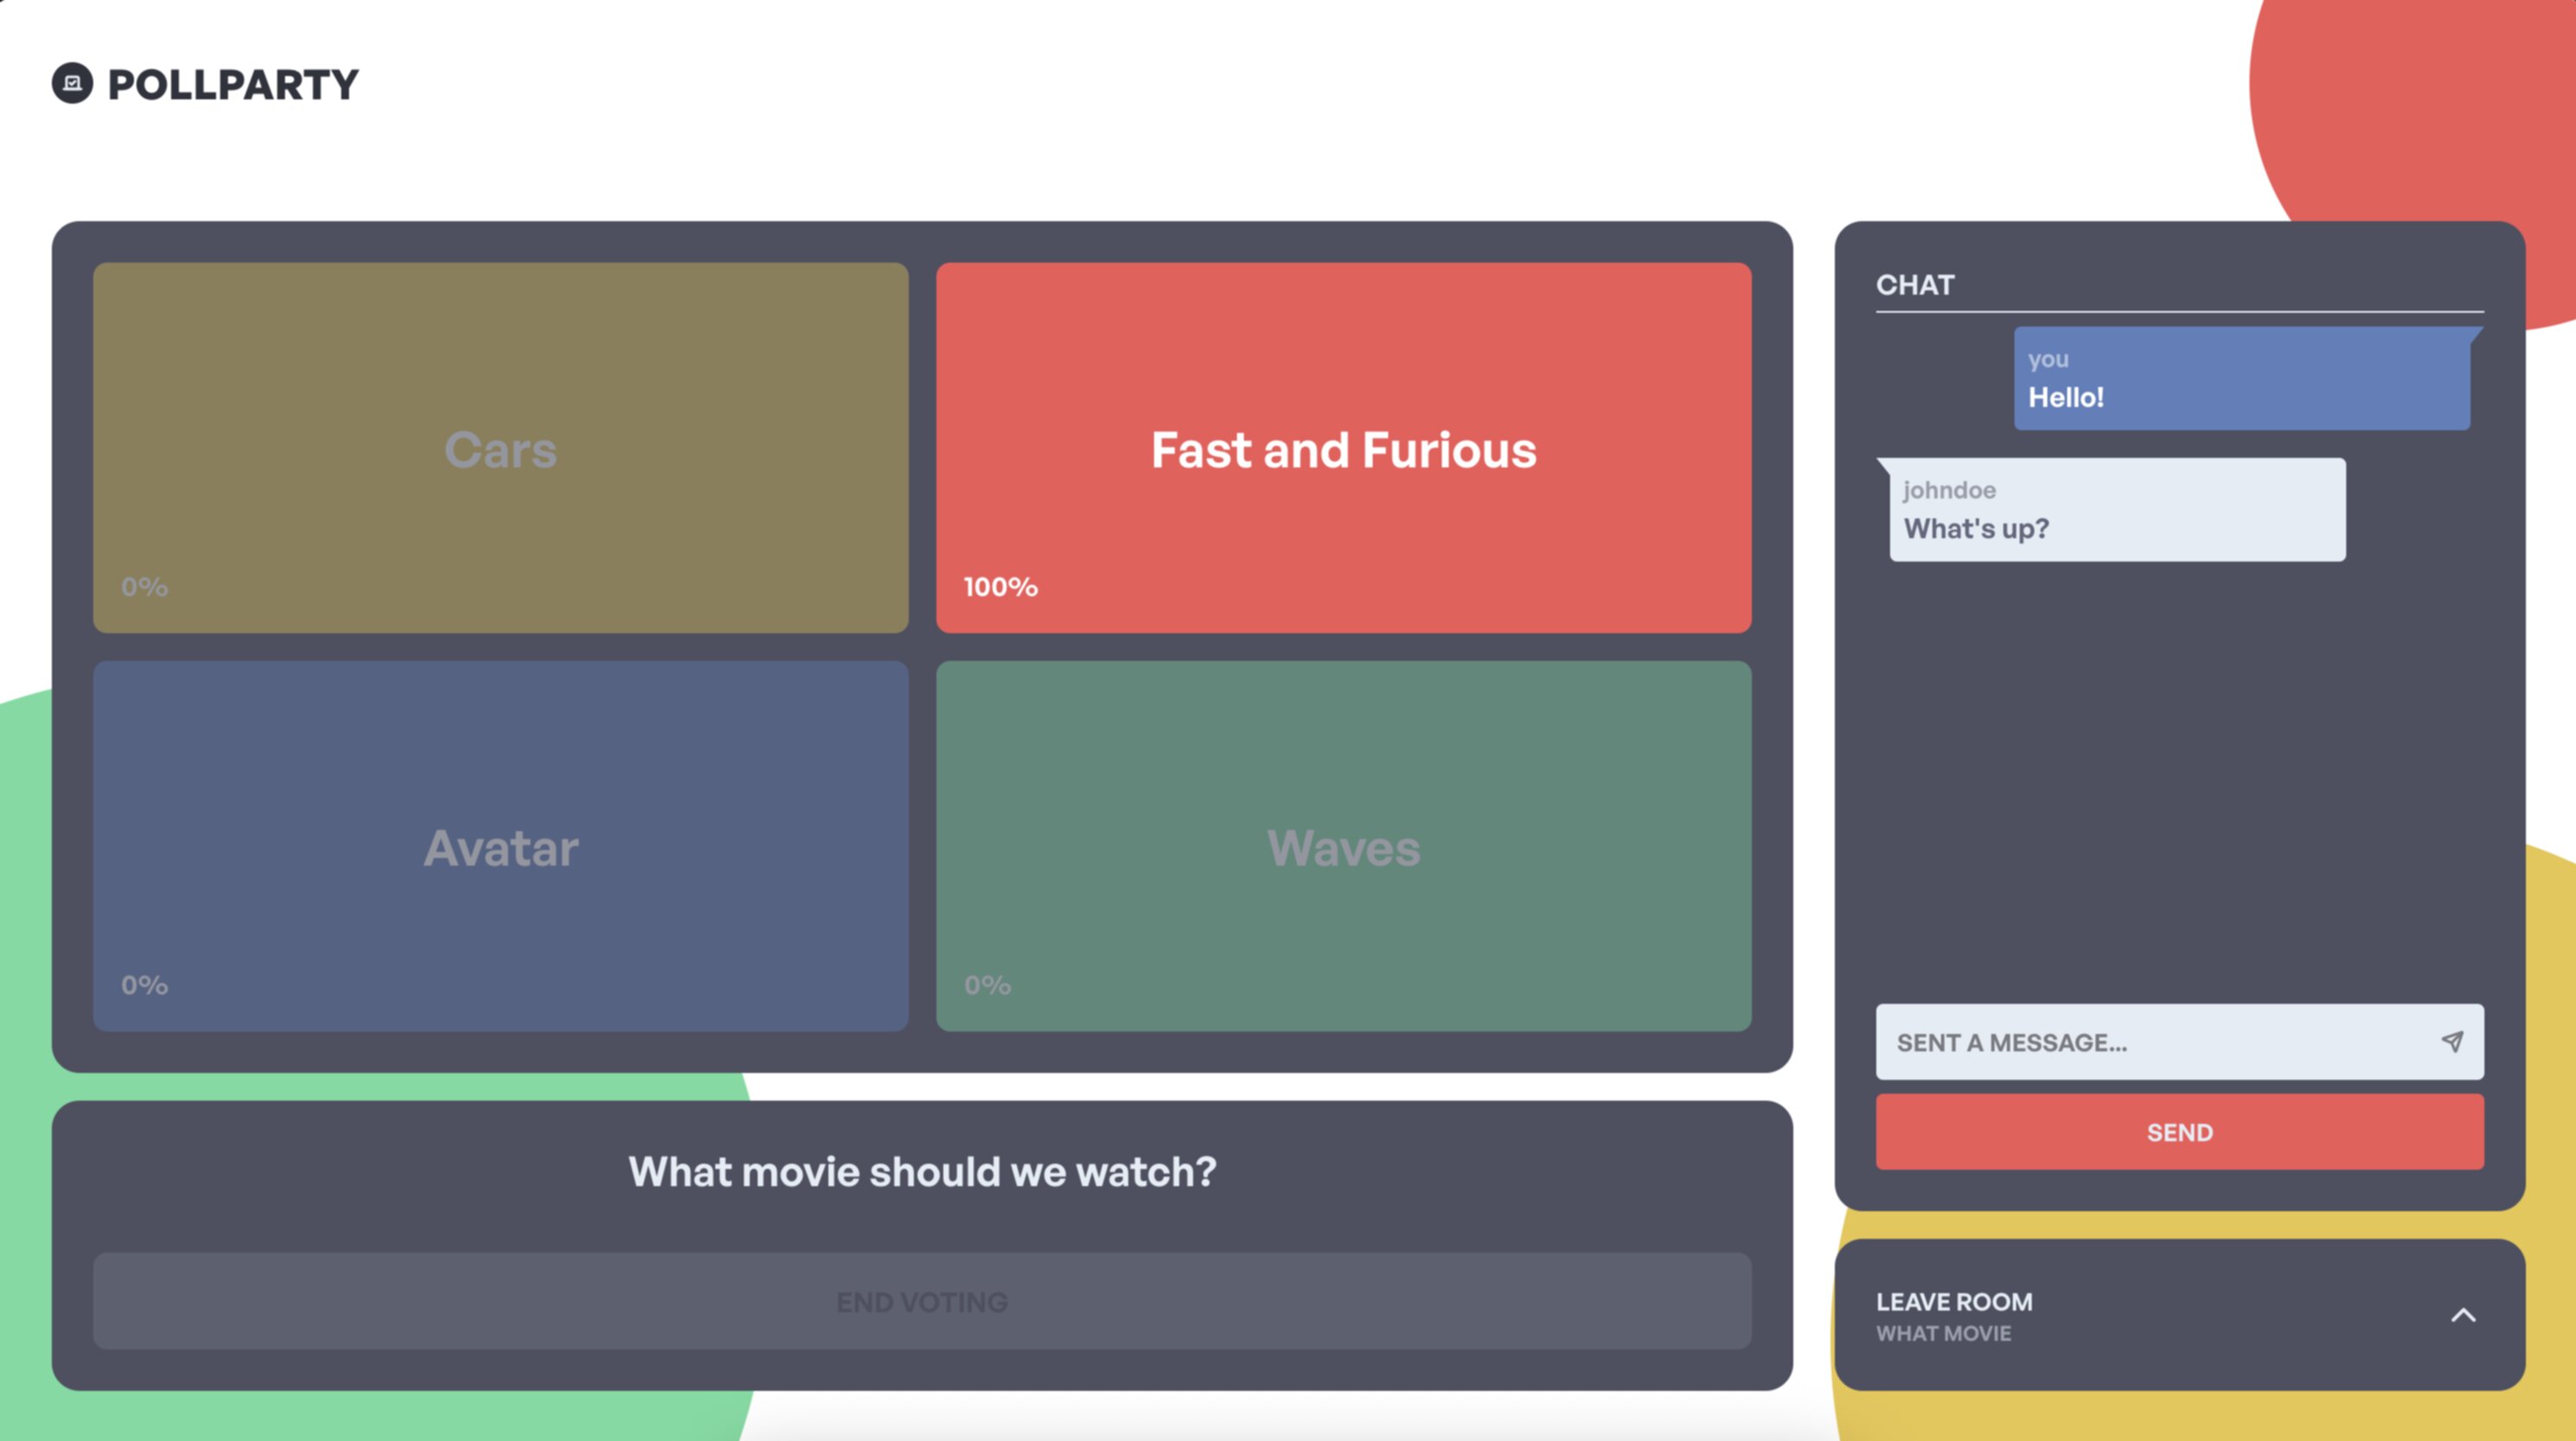The height and width of the screenshot is (1441, 2576).
Task: Expand the Leave Room chevron arrow
Action: [2463, 1315]
